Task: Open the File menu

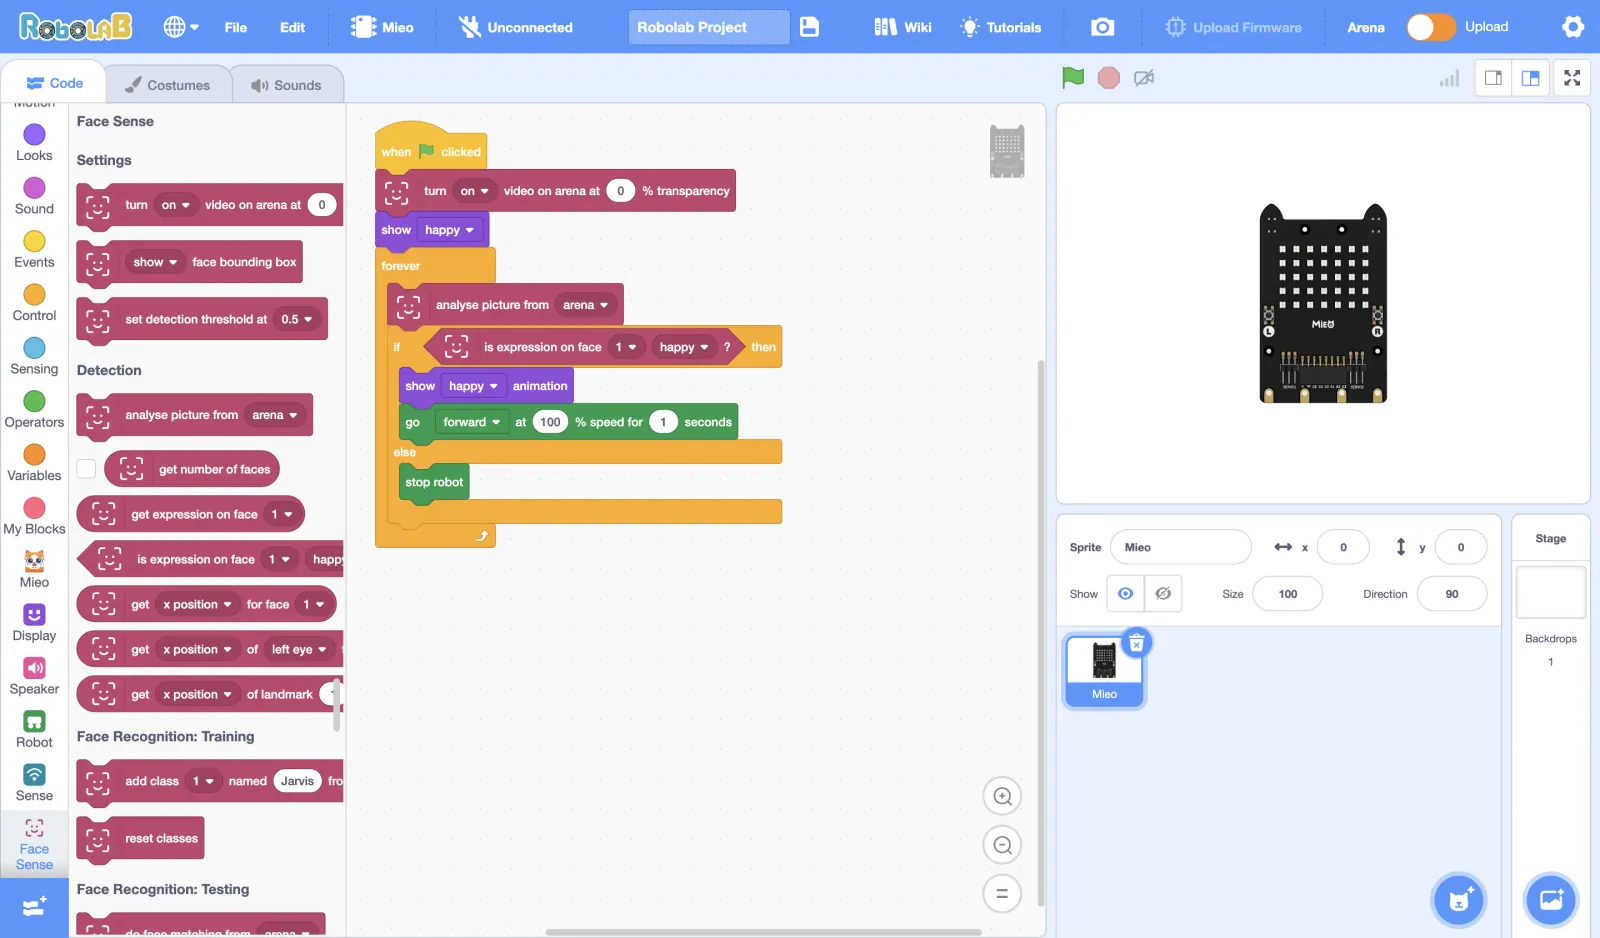Action: (x=236, y=27)
